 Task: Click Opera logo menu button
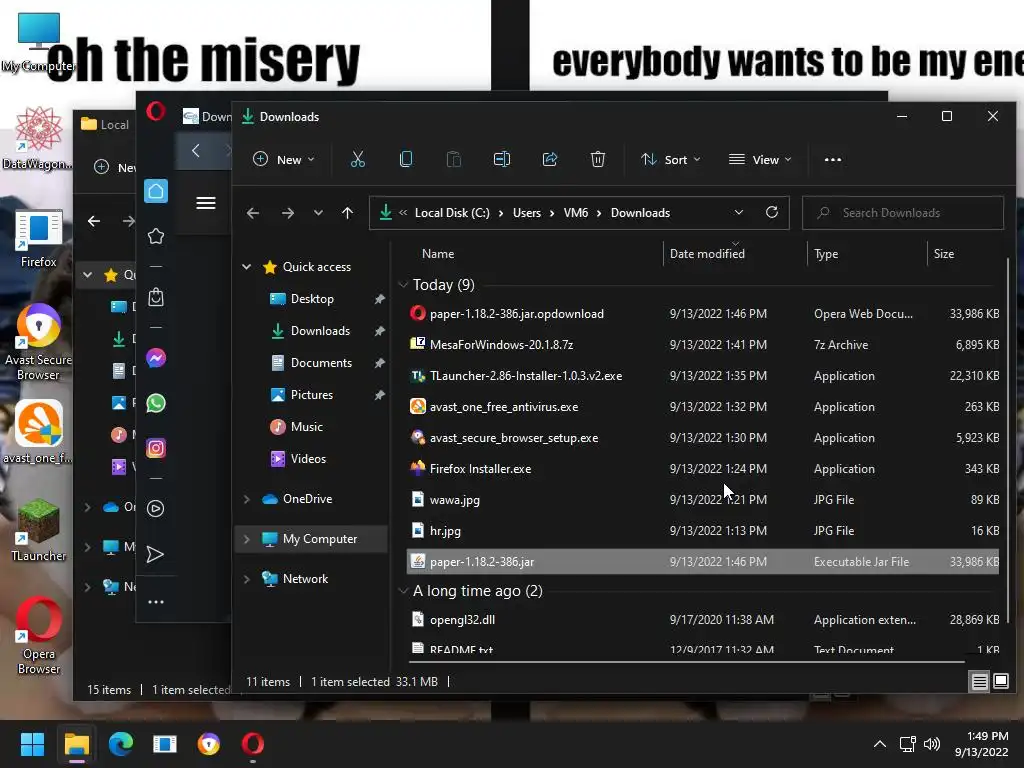[155, 111]
